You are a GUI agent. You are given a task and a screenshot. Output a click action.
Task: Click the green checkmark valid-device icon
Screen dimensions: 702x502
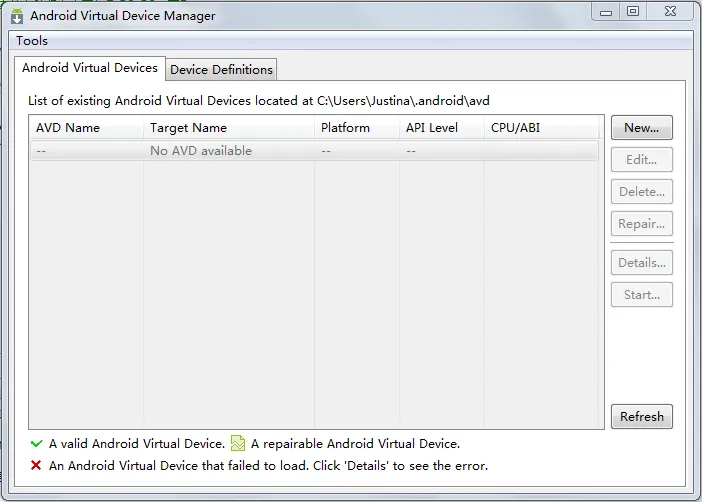(36, 444)
